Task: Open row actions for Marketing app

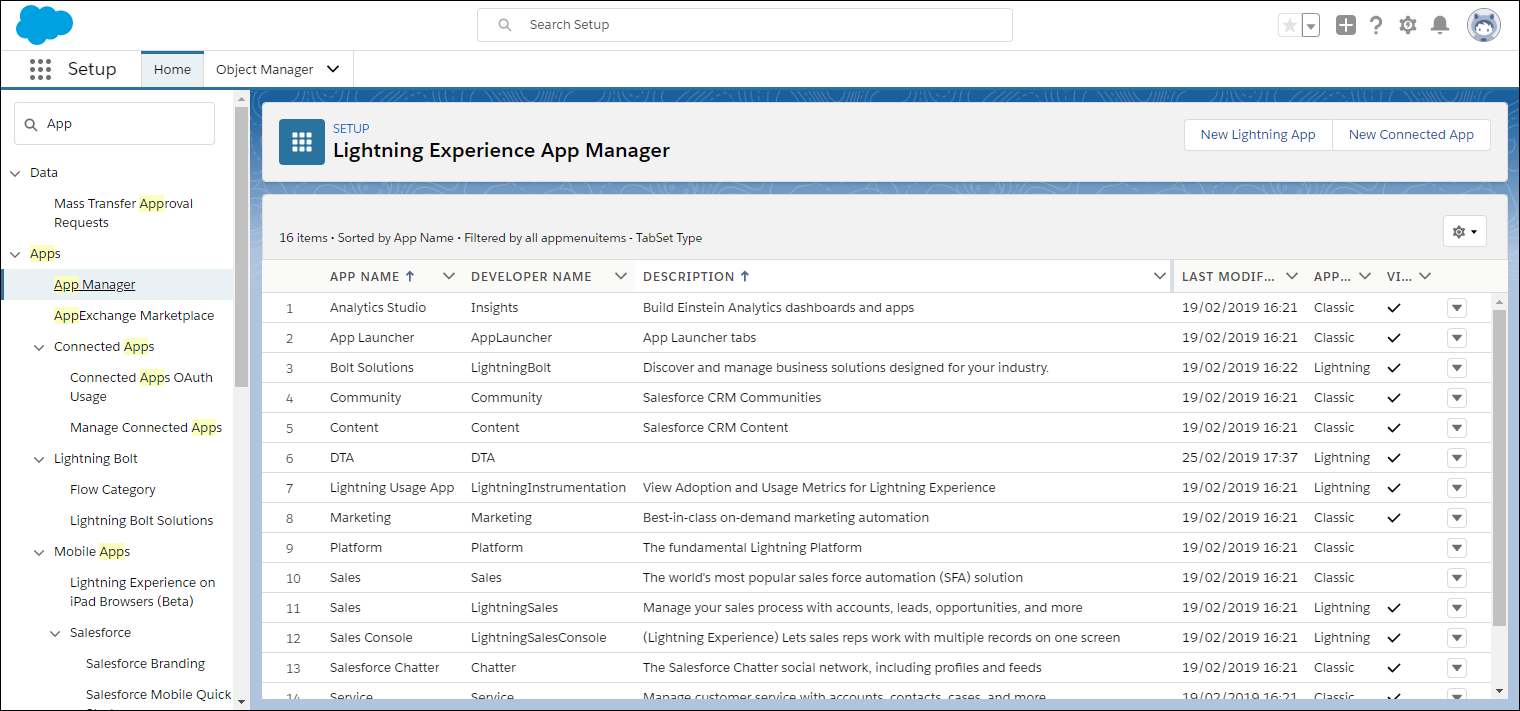Action: point(1457,518)
